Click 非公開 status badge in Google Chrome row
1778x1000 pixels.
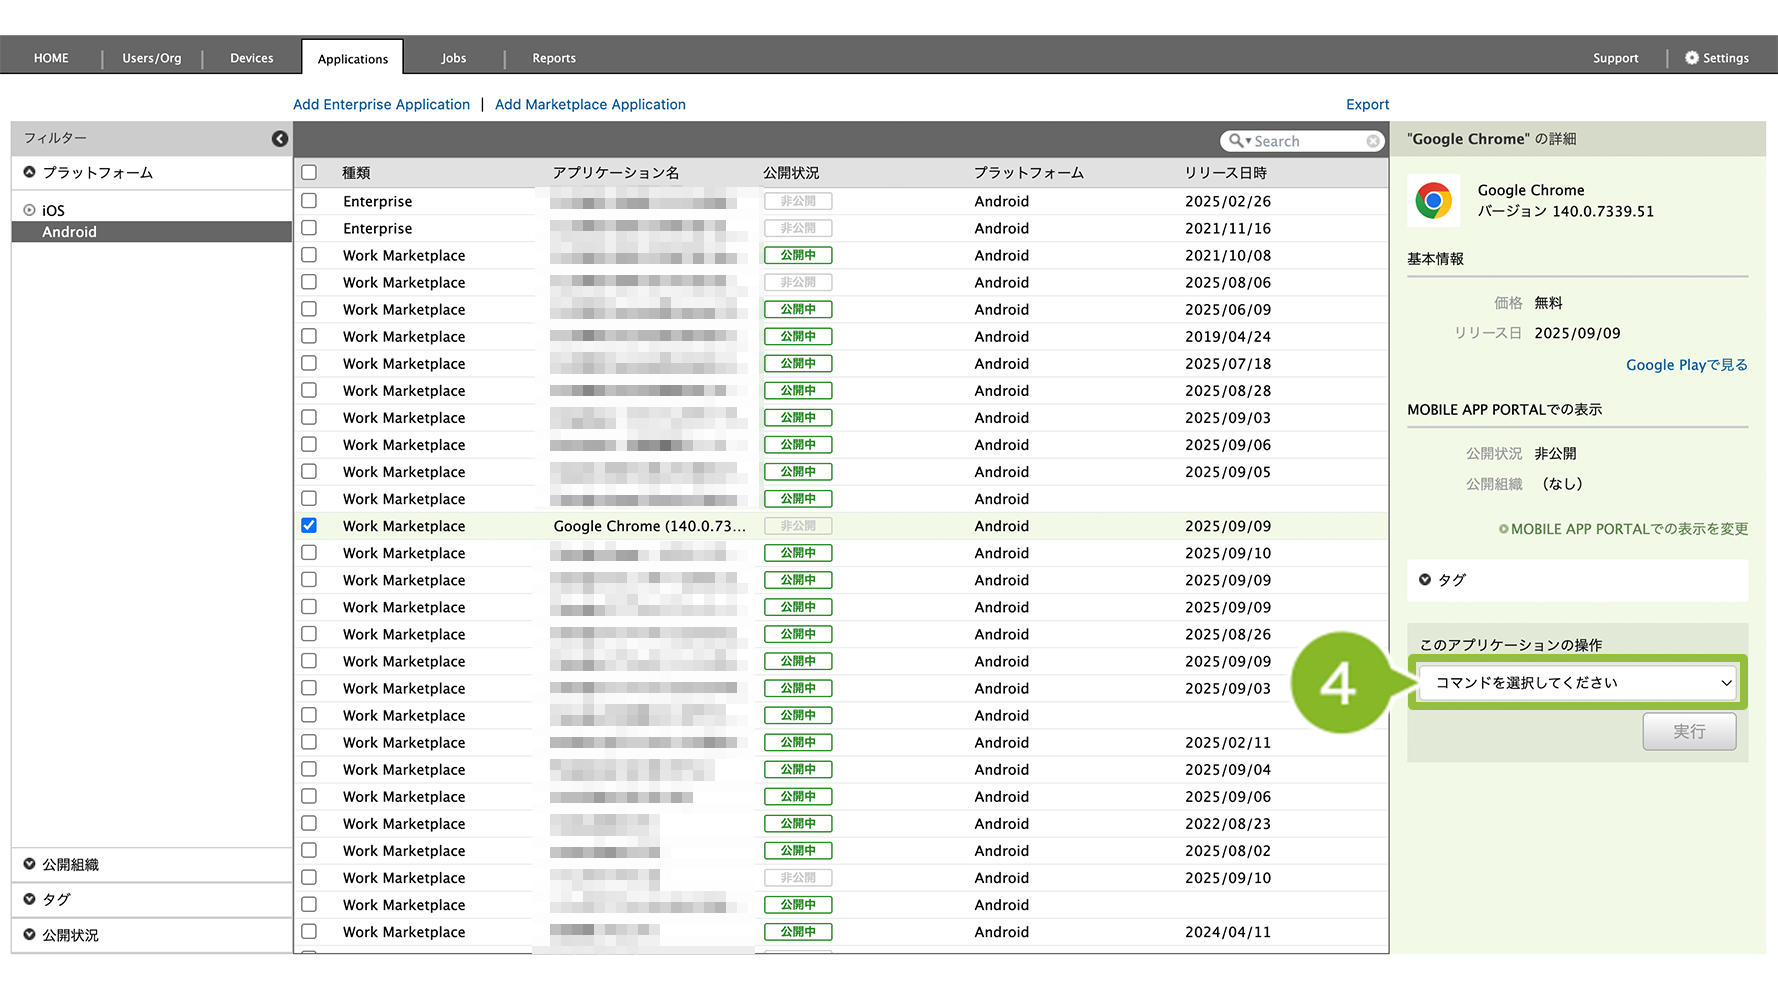pos(798,526)
